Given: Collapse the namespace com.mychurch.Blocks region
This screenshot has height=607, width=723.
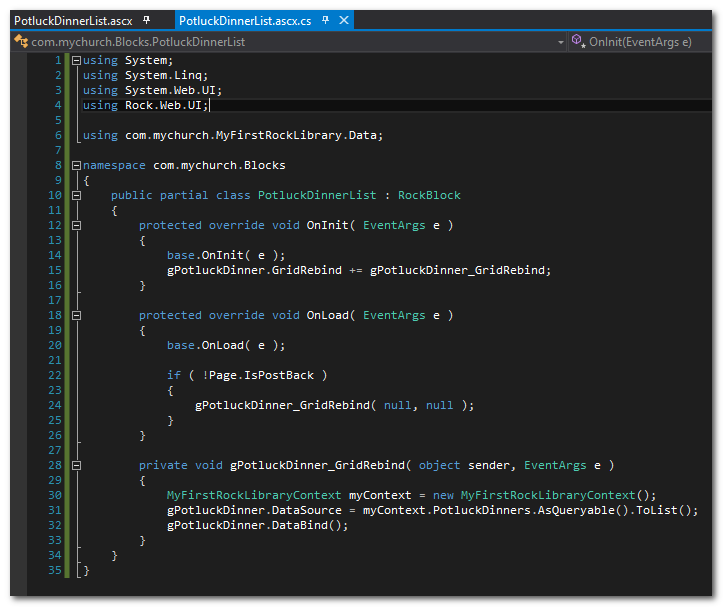Looking at the screenshot, I should click(75, 165).
